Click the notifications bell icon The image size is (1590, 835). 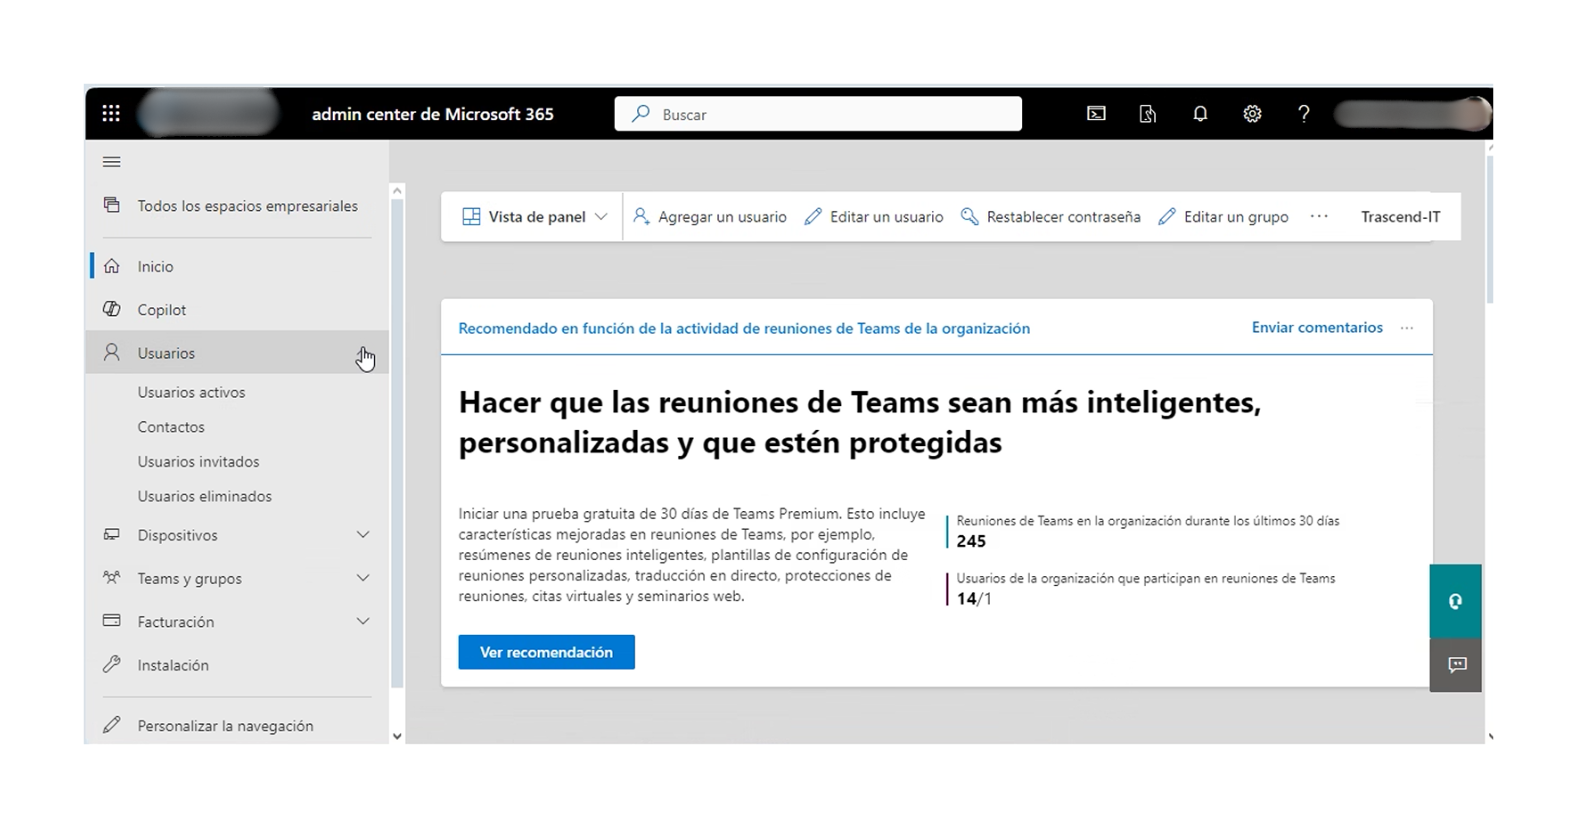pyautogui.click(x=1200, y=114)
